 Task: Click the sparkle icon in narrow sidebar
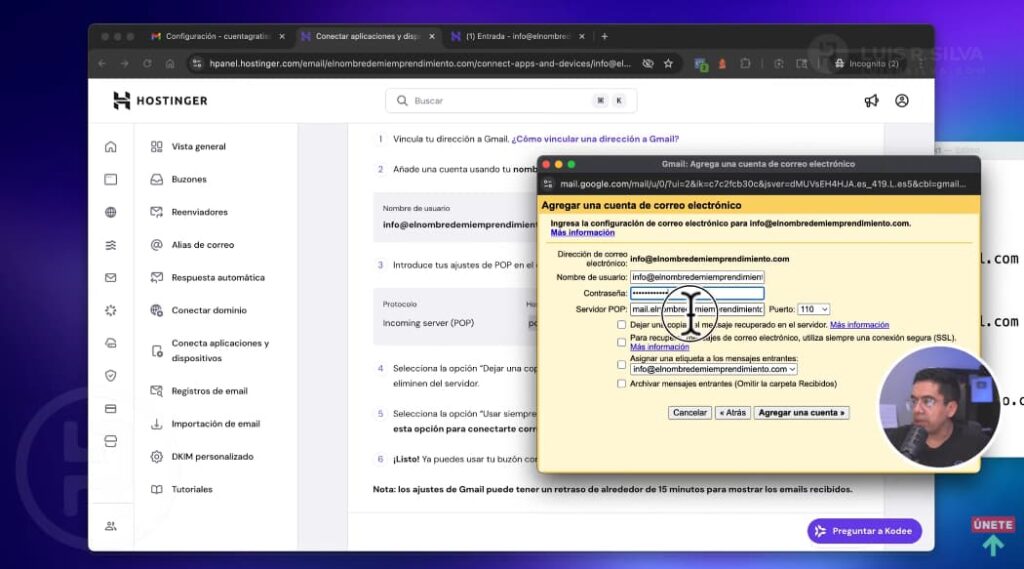point(110,310)
